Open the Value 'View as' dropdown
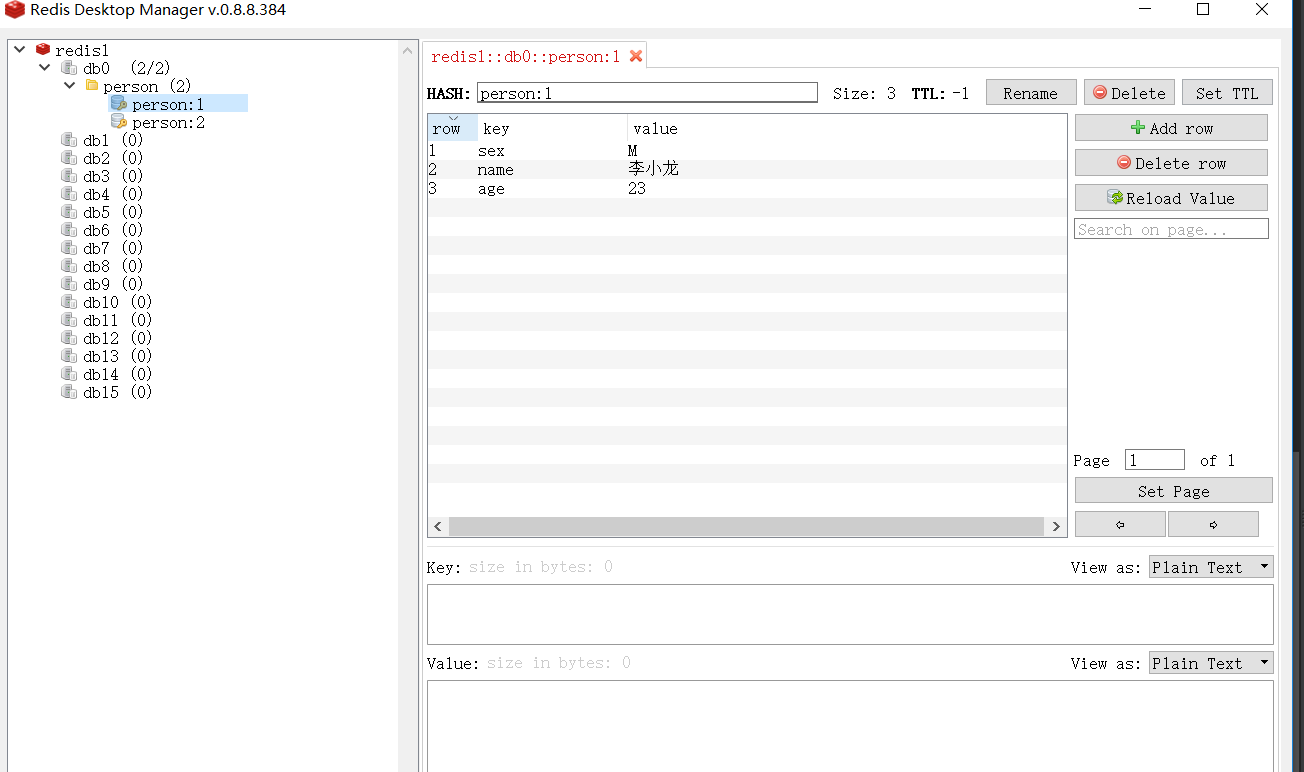 click(x=1211, y=663)
